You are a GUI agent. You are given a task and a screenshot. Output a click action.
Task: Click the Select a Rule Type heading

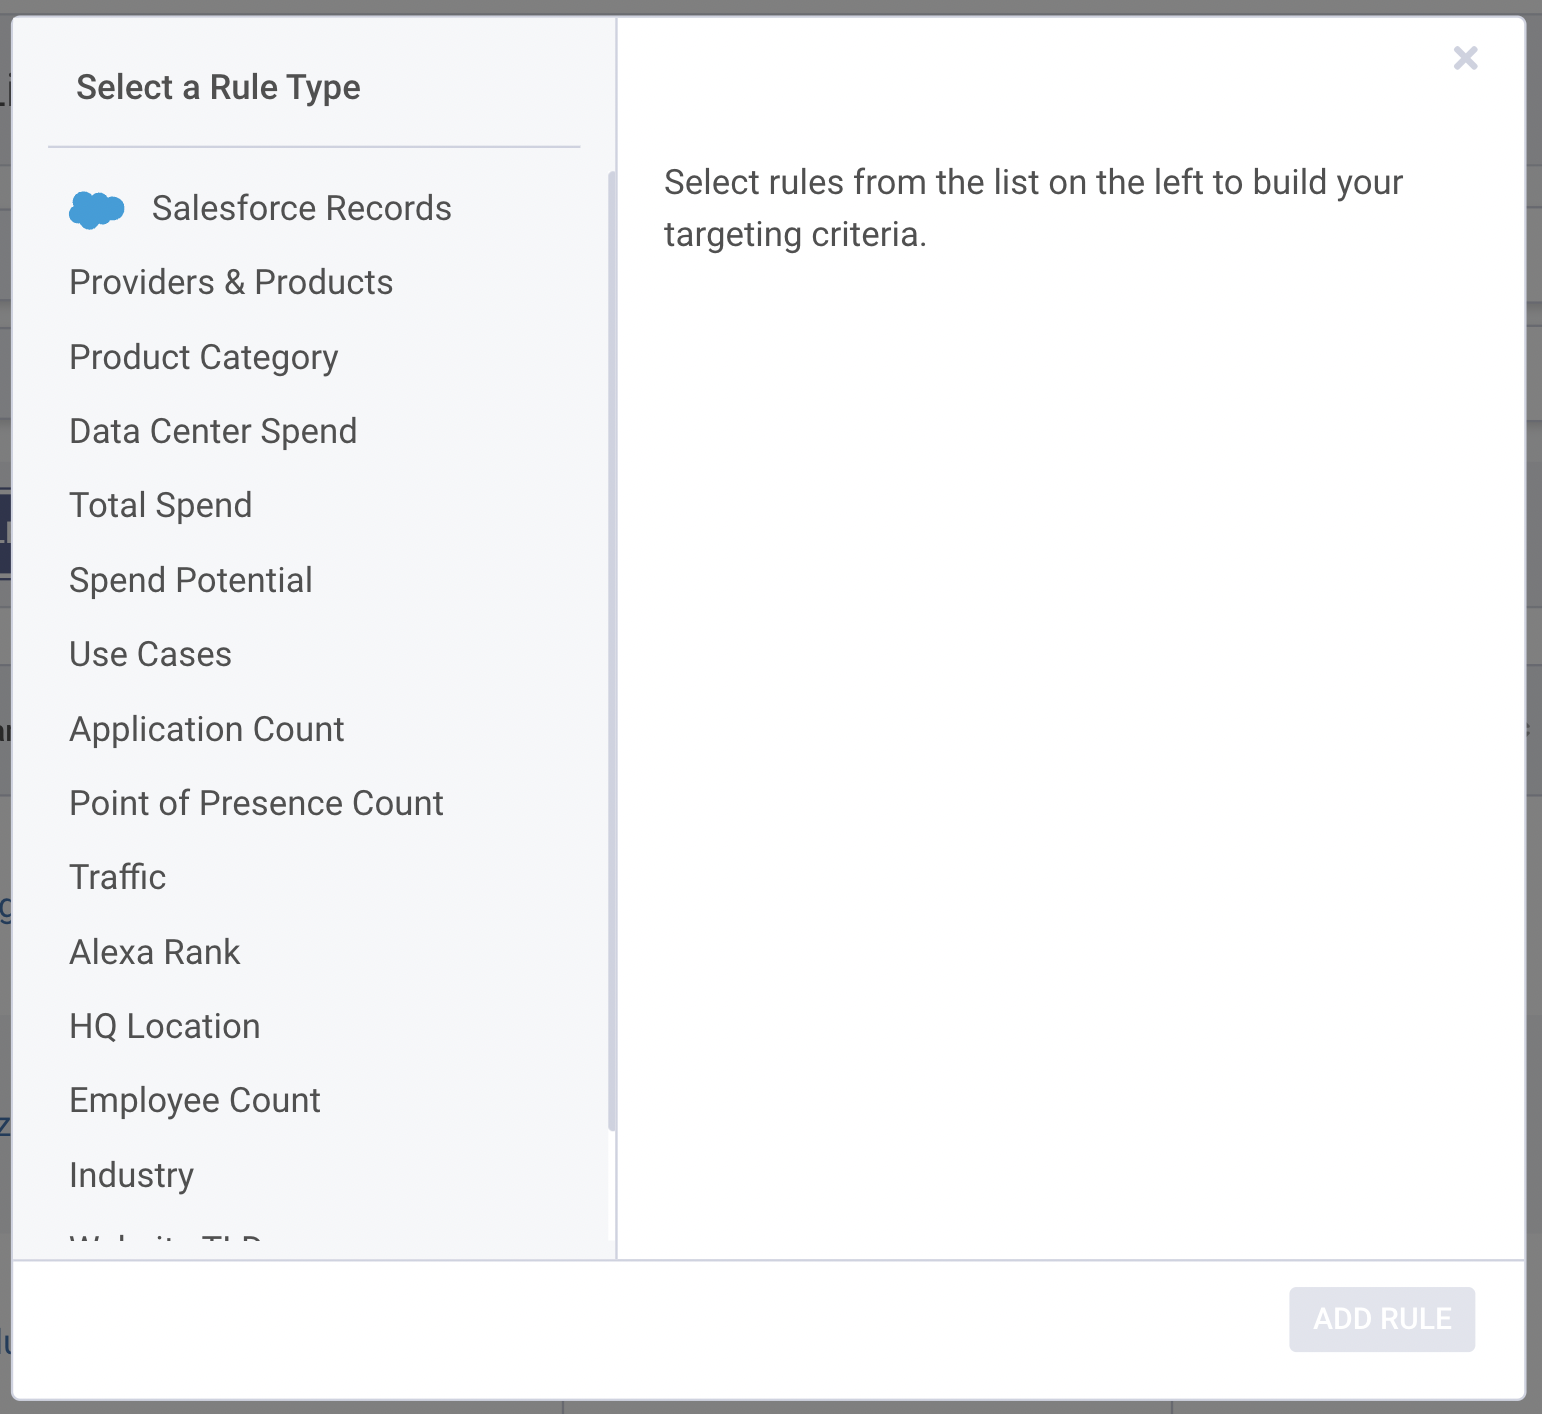click(x=218, y=88)
